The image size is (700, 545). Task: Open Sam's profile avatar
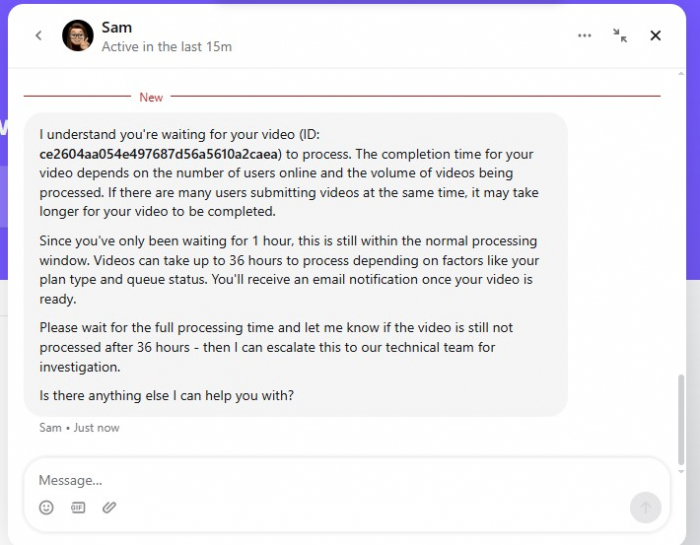pos(78,35)
